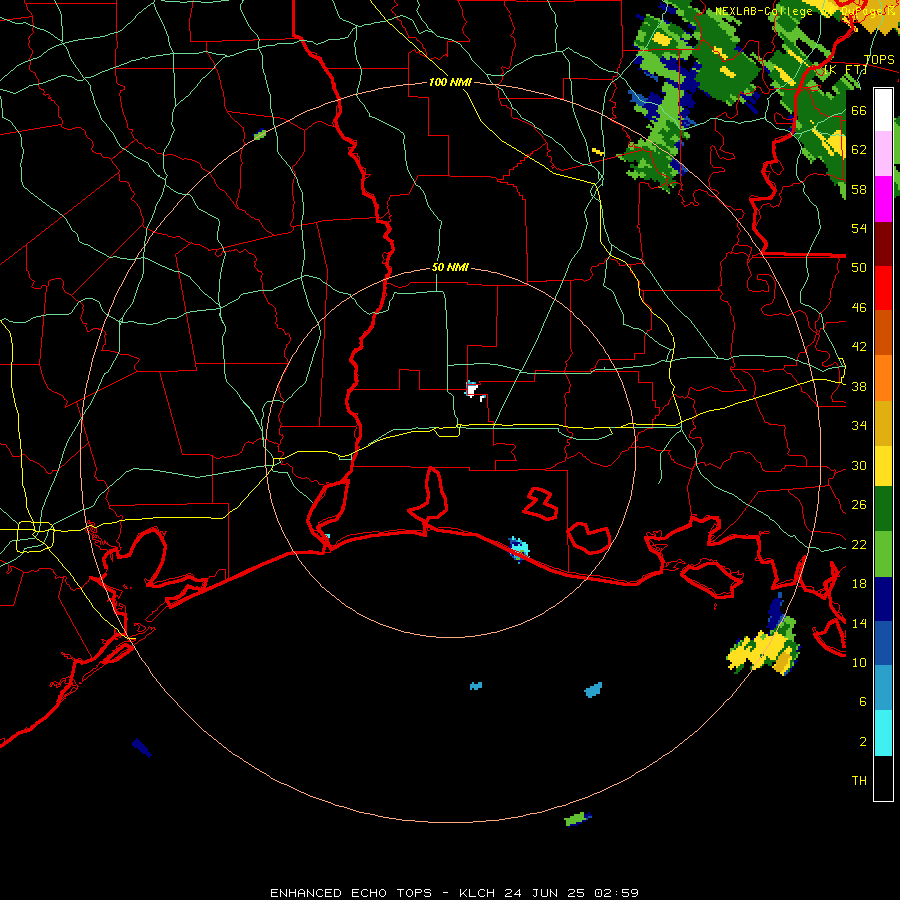Click legend value '46'
900x900 pixels.
[x=859, y=308]
